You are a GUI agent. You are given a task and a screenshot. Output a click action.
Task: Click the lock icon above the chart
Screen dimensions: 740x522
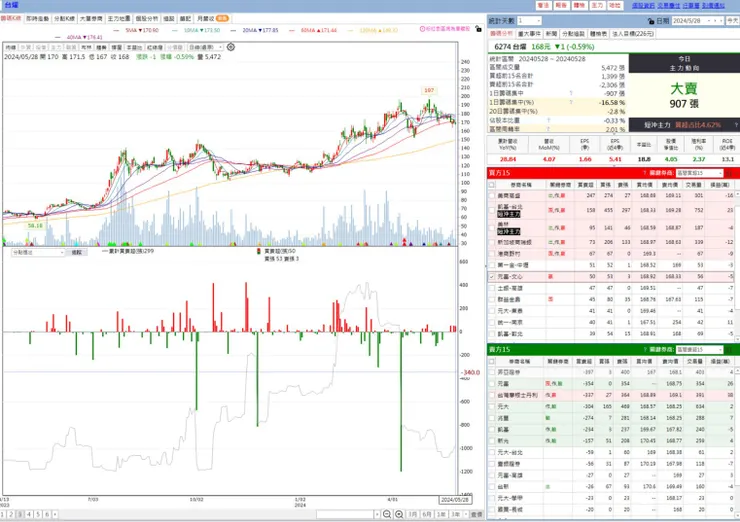coord(479,29)
